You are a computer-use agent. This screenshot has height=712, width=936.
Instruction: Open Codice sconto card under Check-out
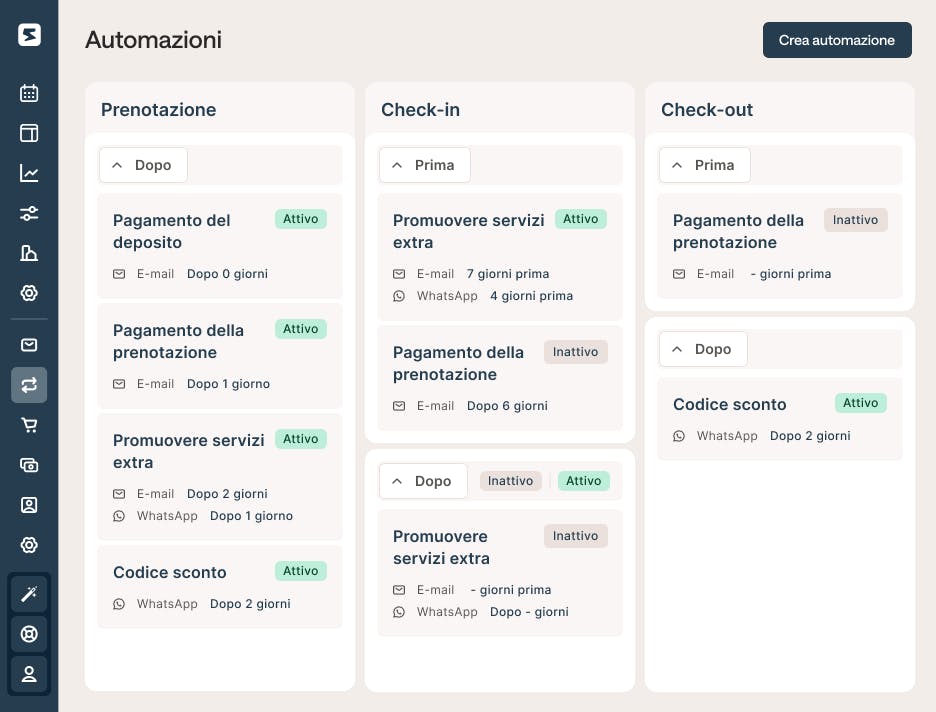tap(780, 418)
